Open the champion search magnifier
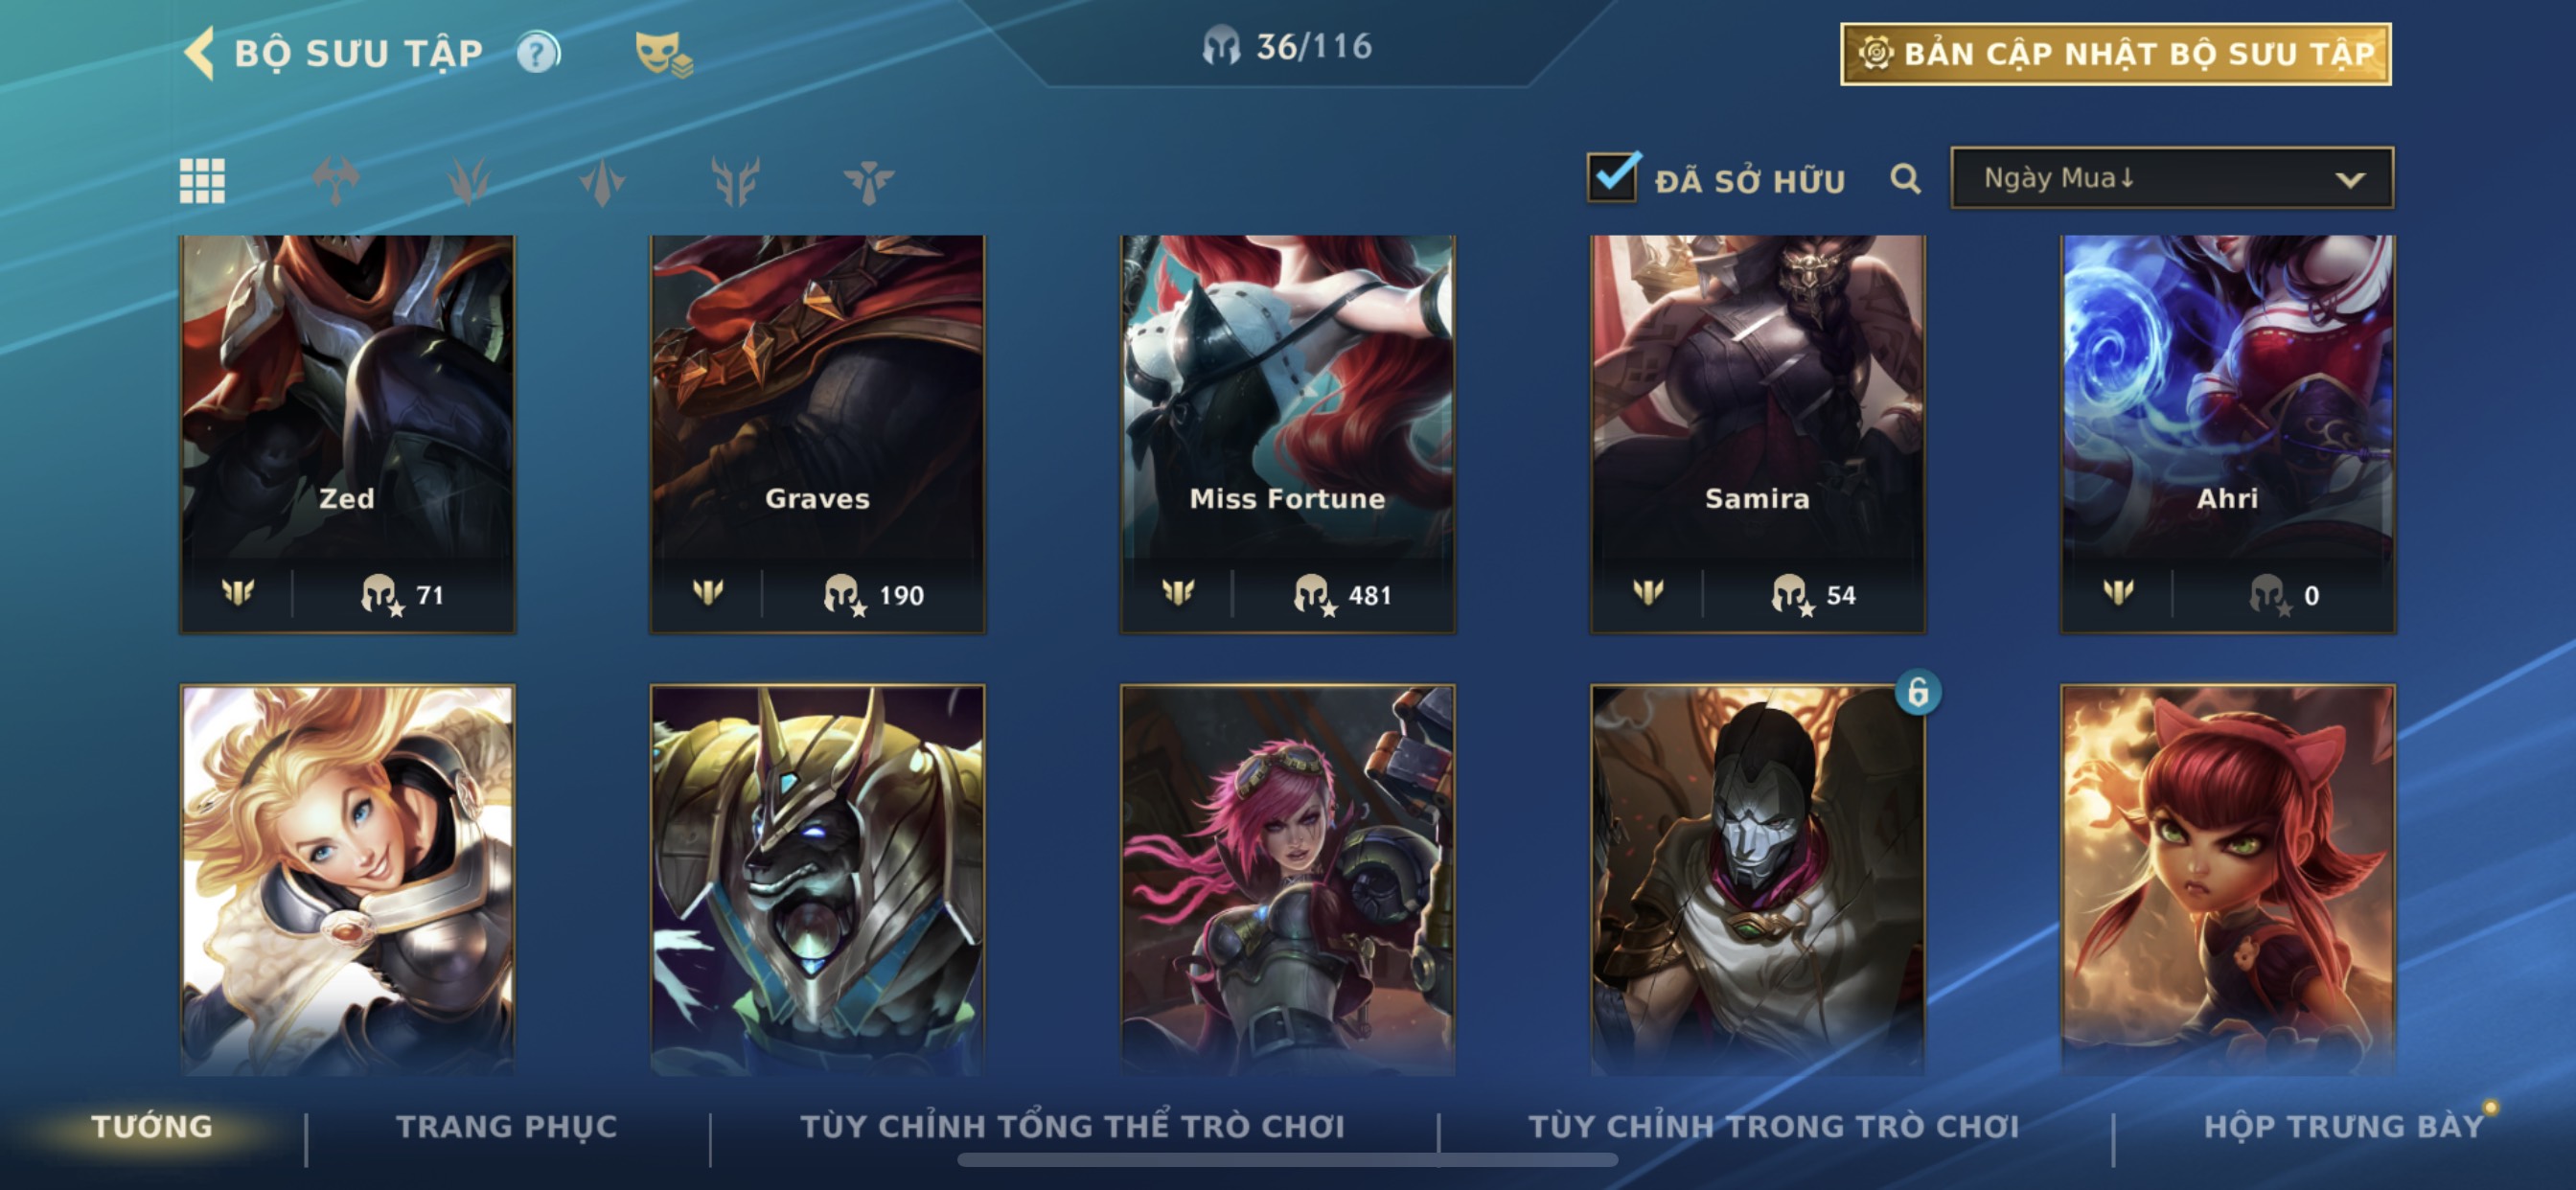The width and height of the screenshot is (2576, 1190). [1905, 179]
